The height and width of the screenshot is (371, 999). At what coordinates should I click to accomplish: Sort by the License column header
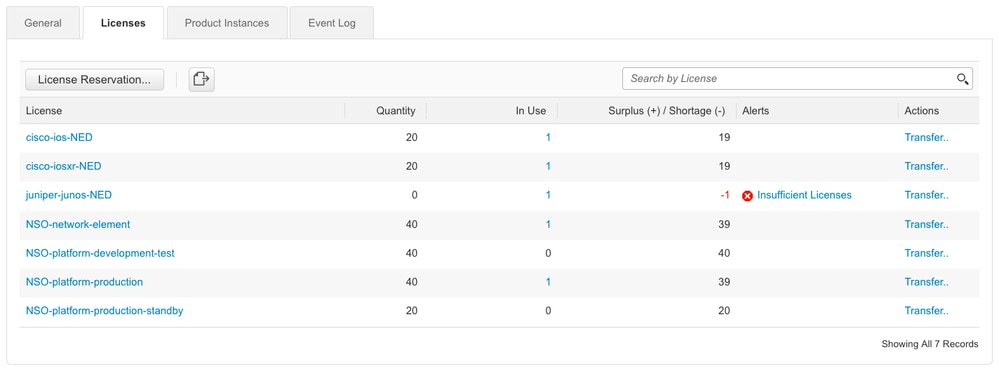pos(44,111)
